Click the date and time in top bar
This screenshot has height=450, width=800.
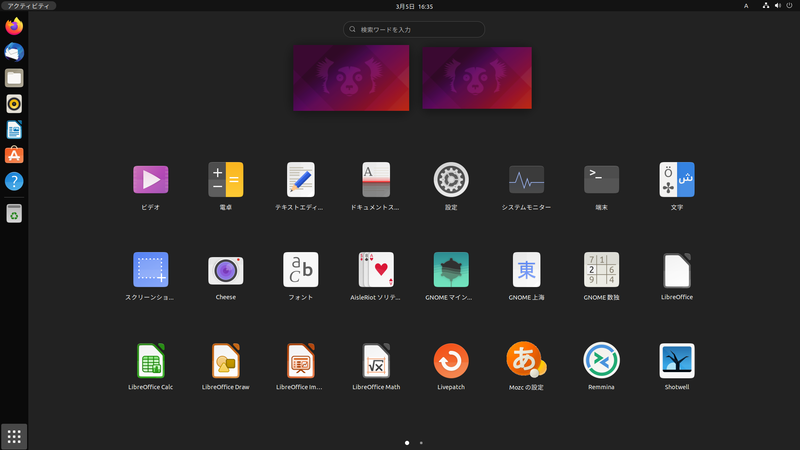coord(414,6)
